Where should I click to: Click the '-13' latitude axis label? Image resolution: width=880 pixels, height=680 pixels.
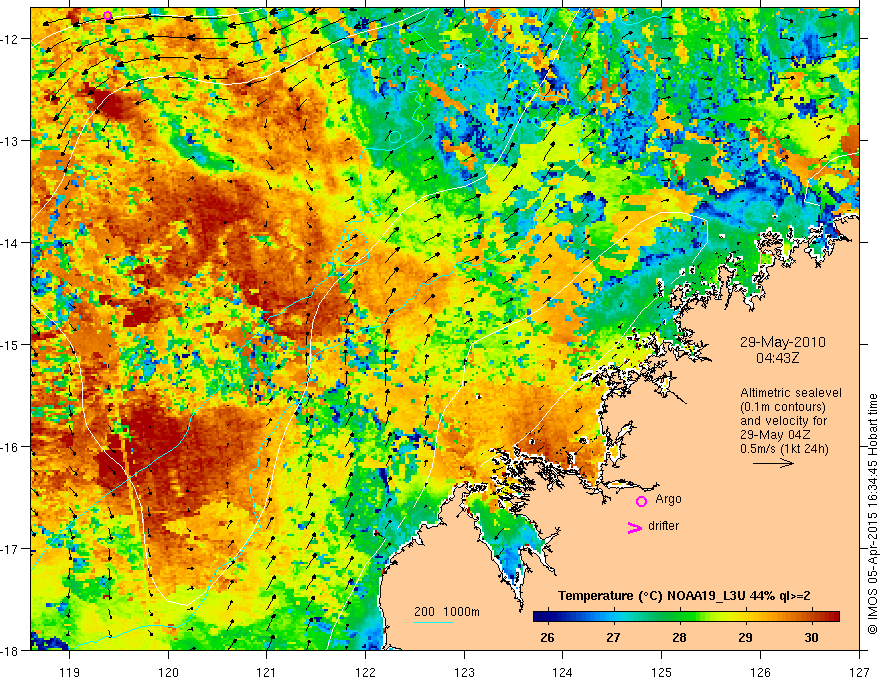coord(11,141)
